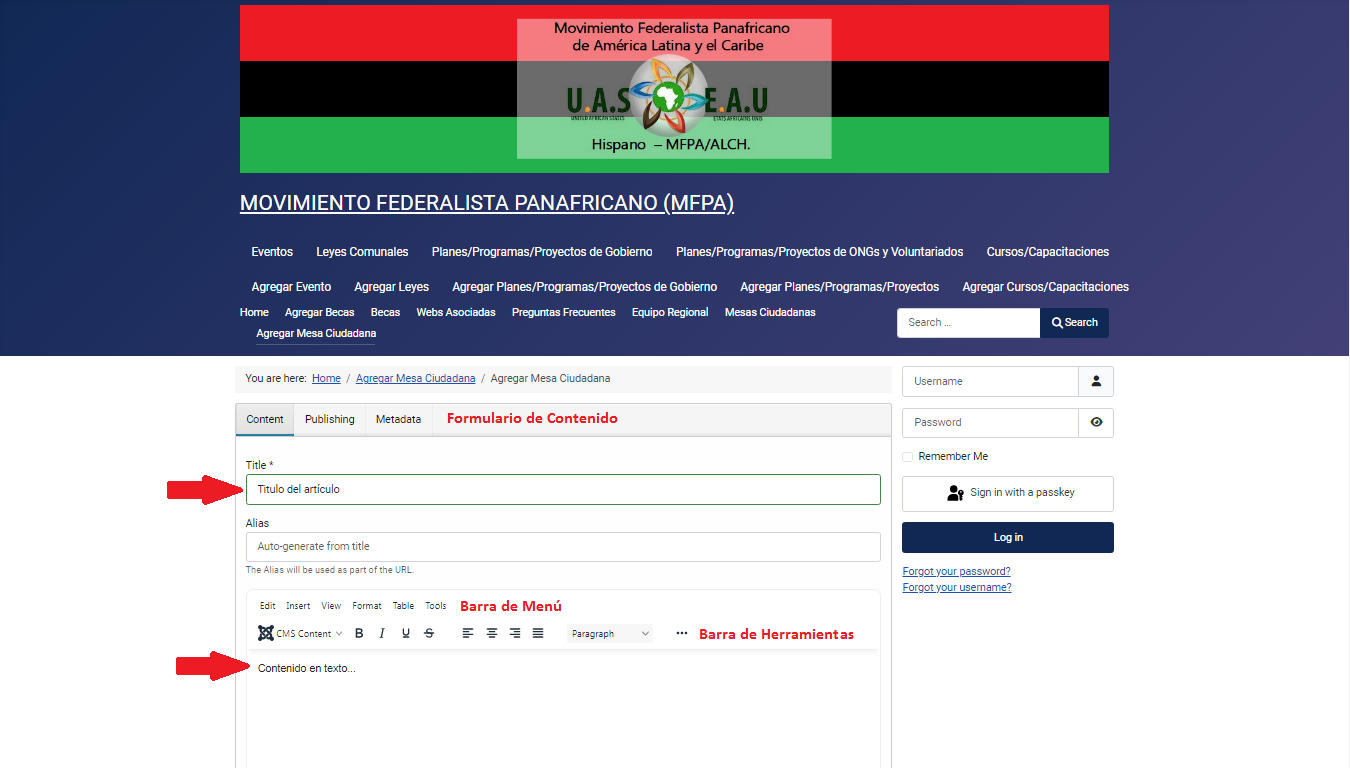This screenshot has height=768, width=1350.
Task: Open the site title MOVIMIENTO FEDERALISTA PANAFRICANO
Action: coord(487,203)
